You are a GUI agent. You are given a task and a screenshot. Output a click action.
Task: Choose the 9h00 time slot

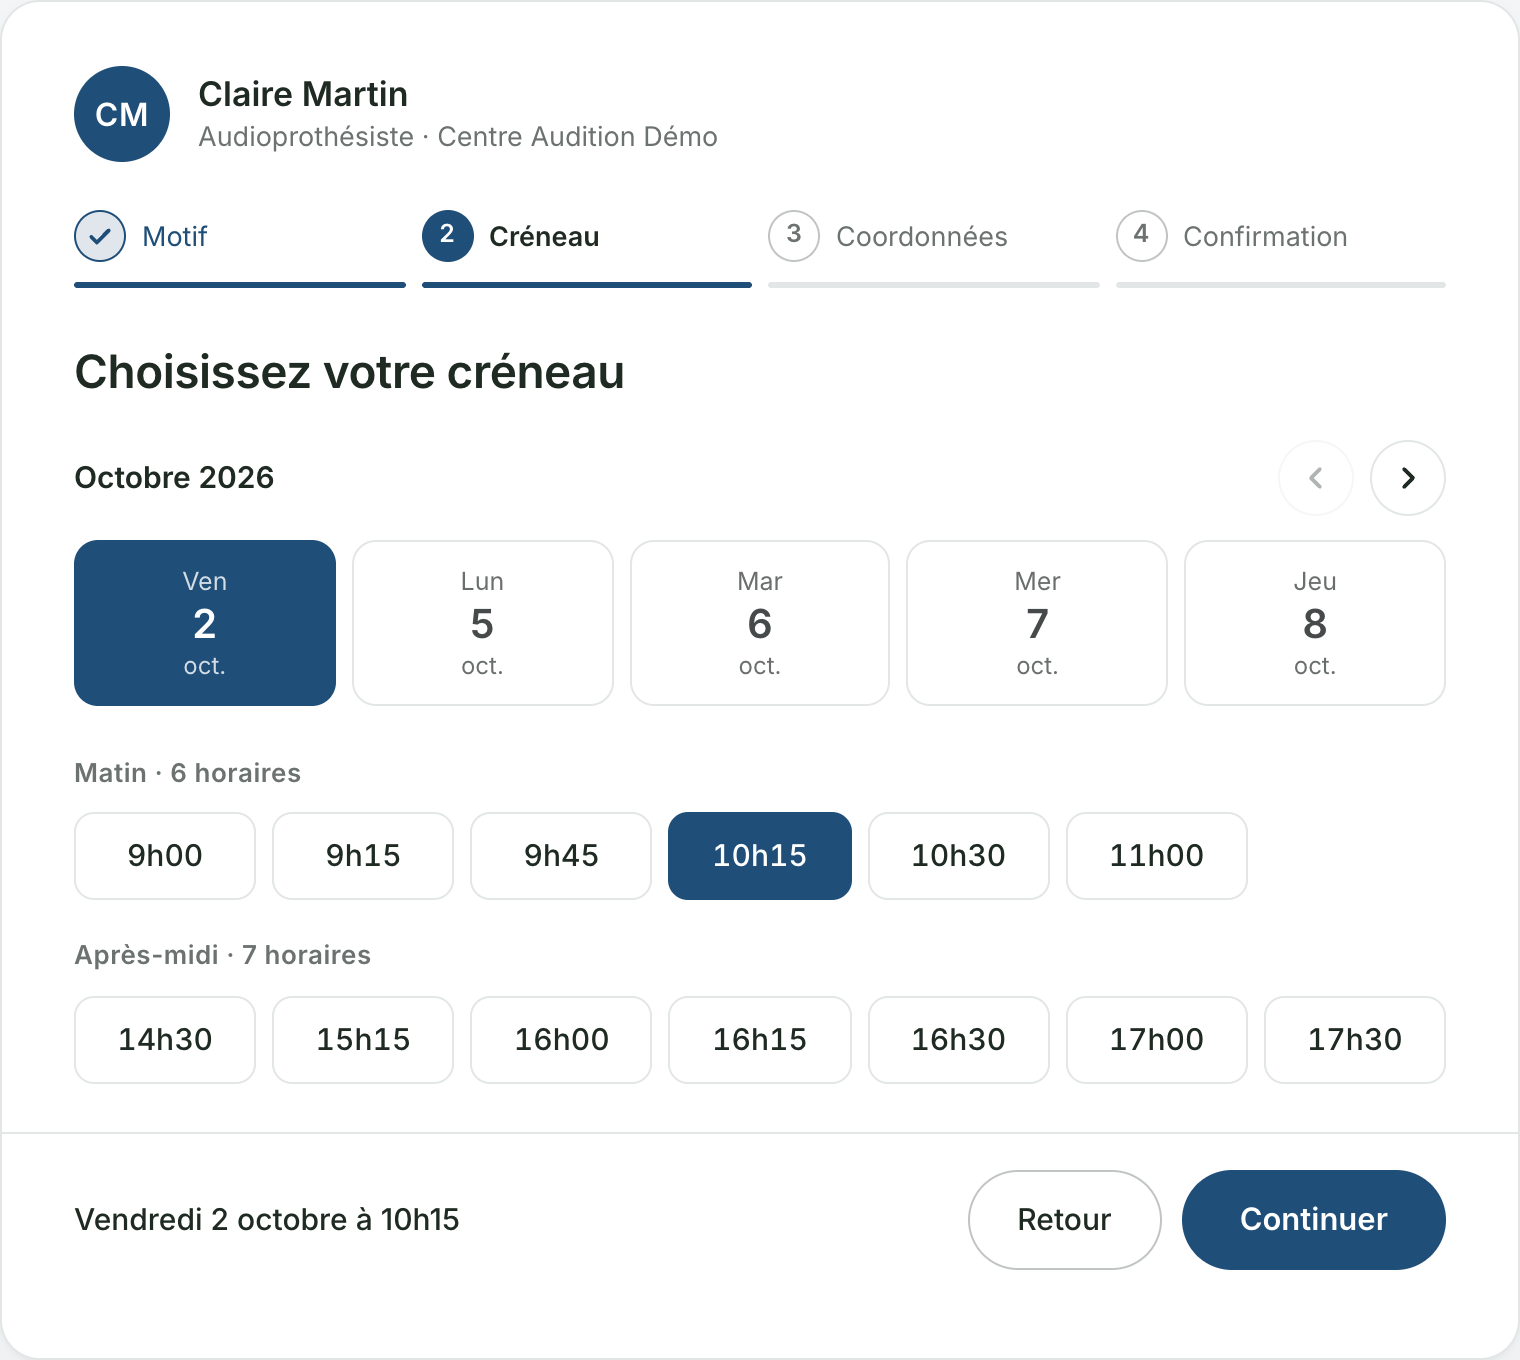[x=165, y=856]
